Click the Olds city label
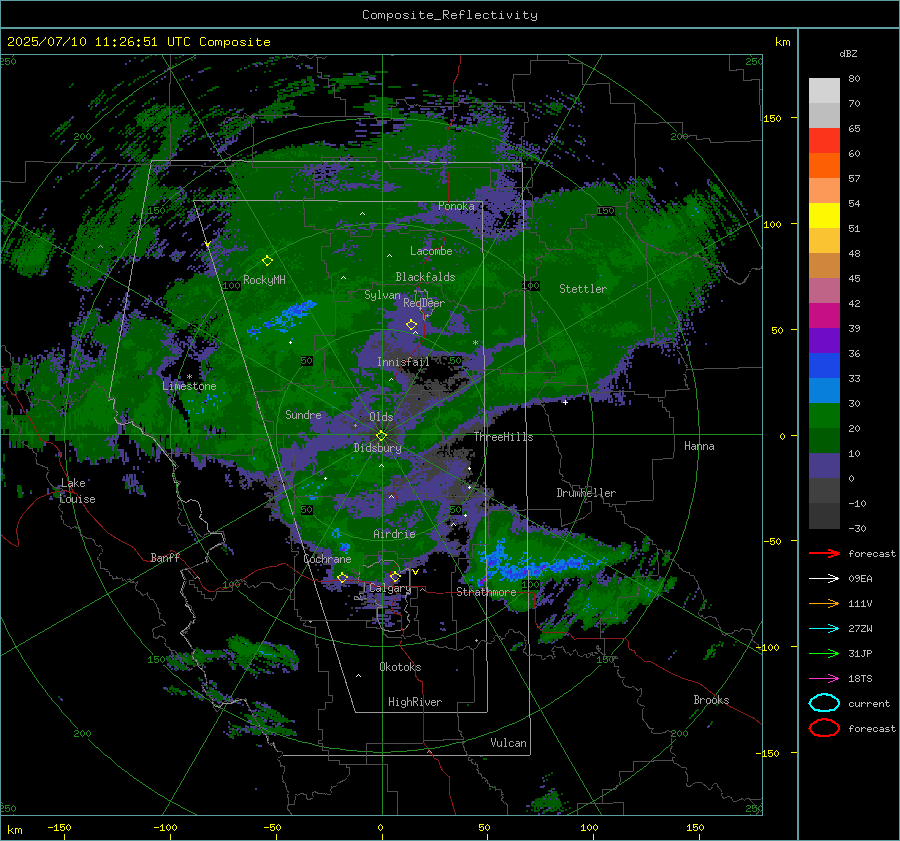This screenshot has width=900, height=841. (x=381, y=417)
